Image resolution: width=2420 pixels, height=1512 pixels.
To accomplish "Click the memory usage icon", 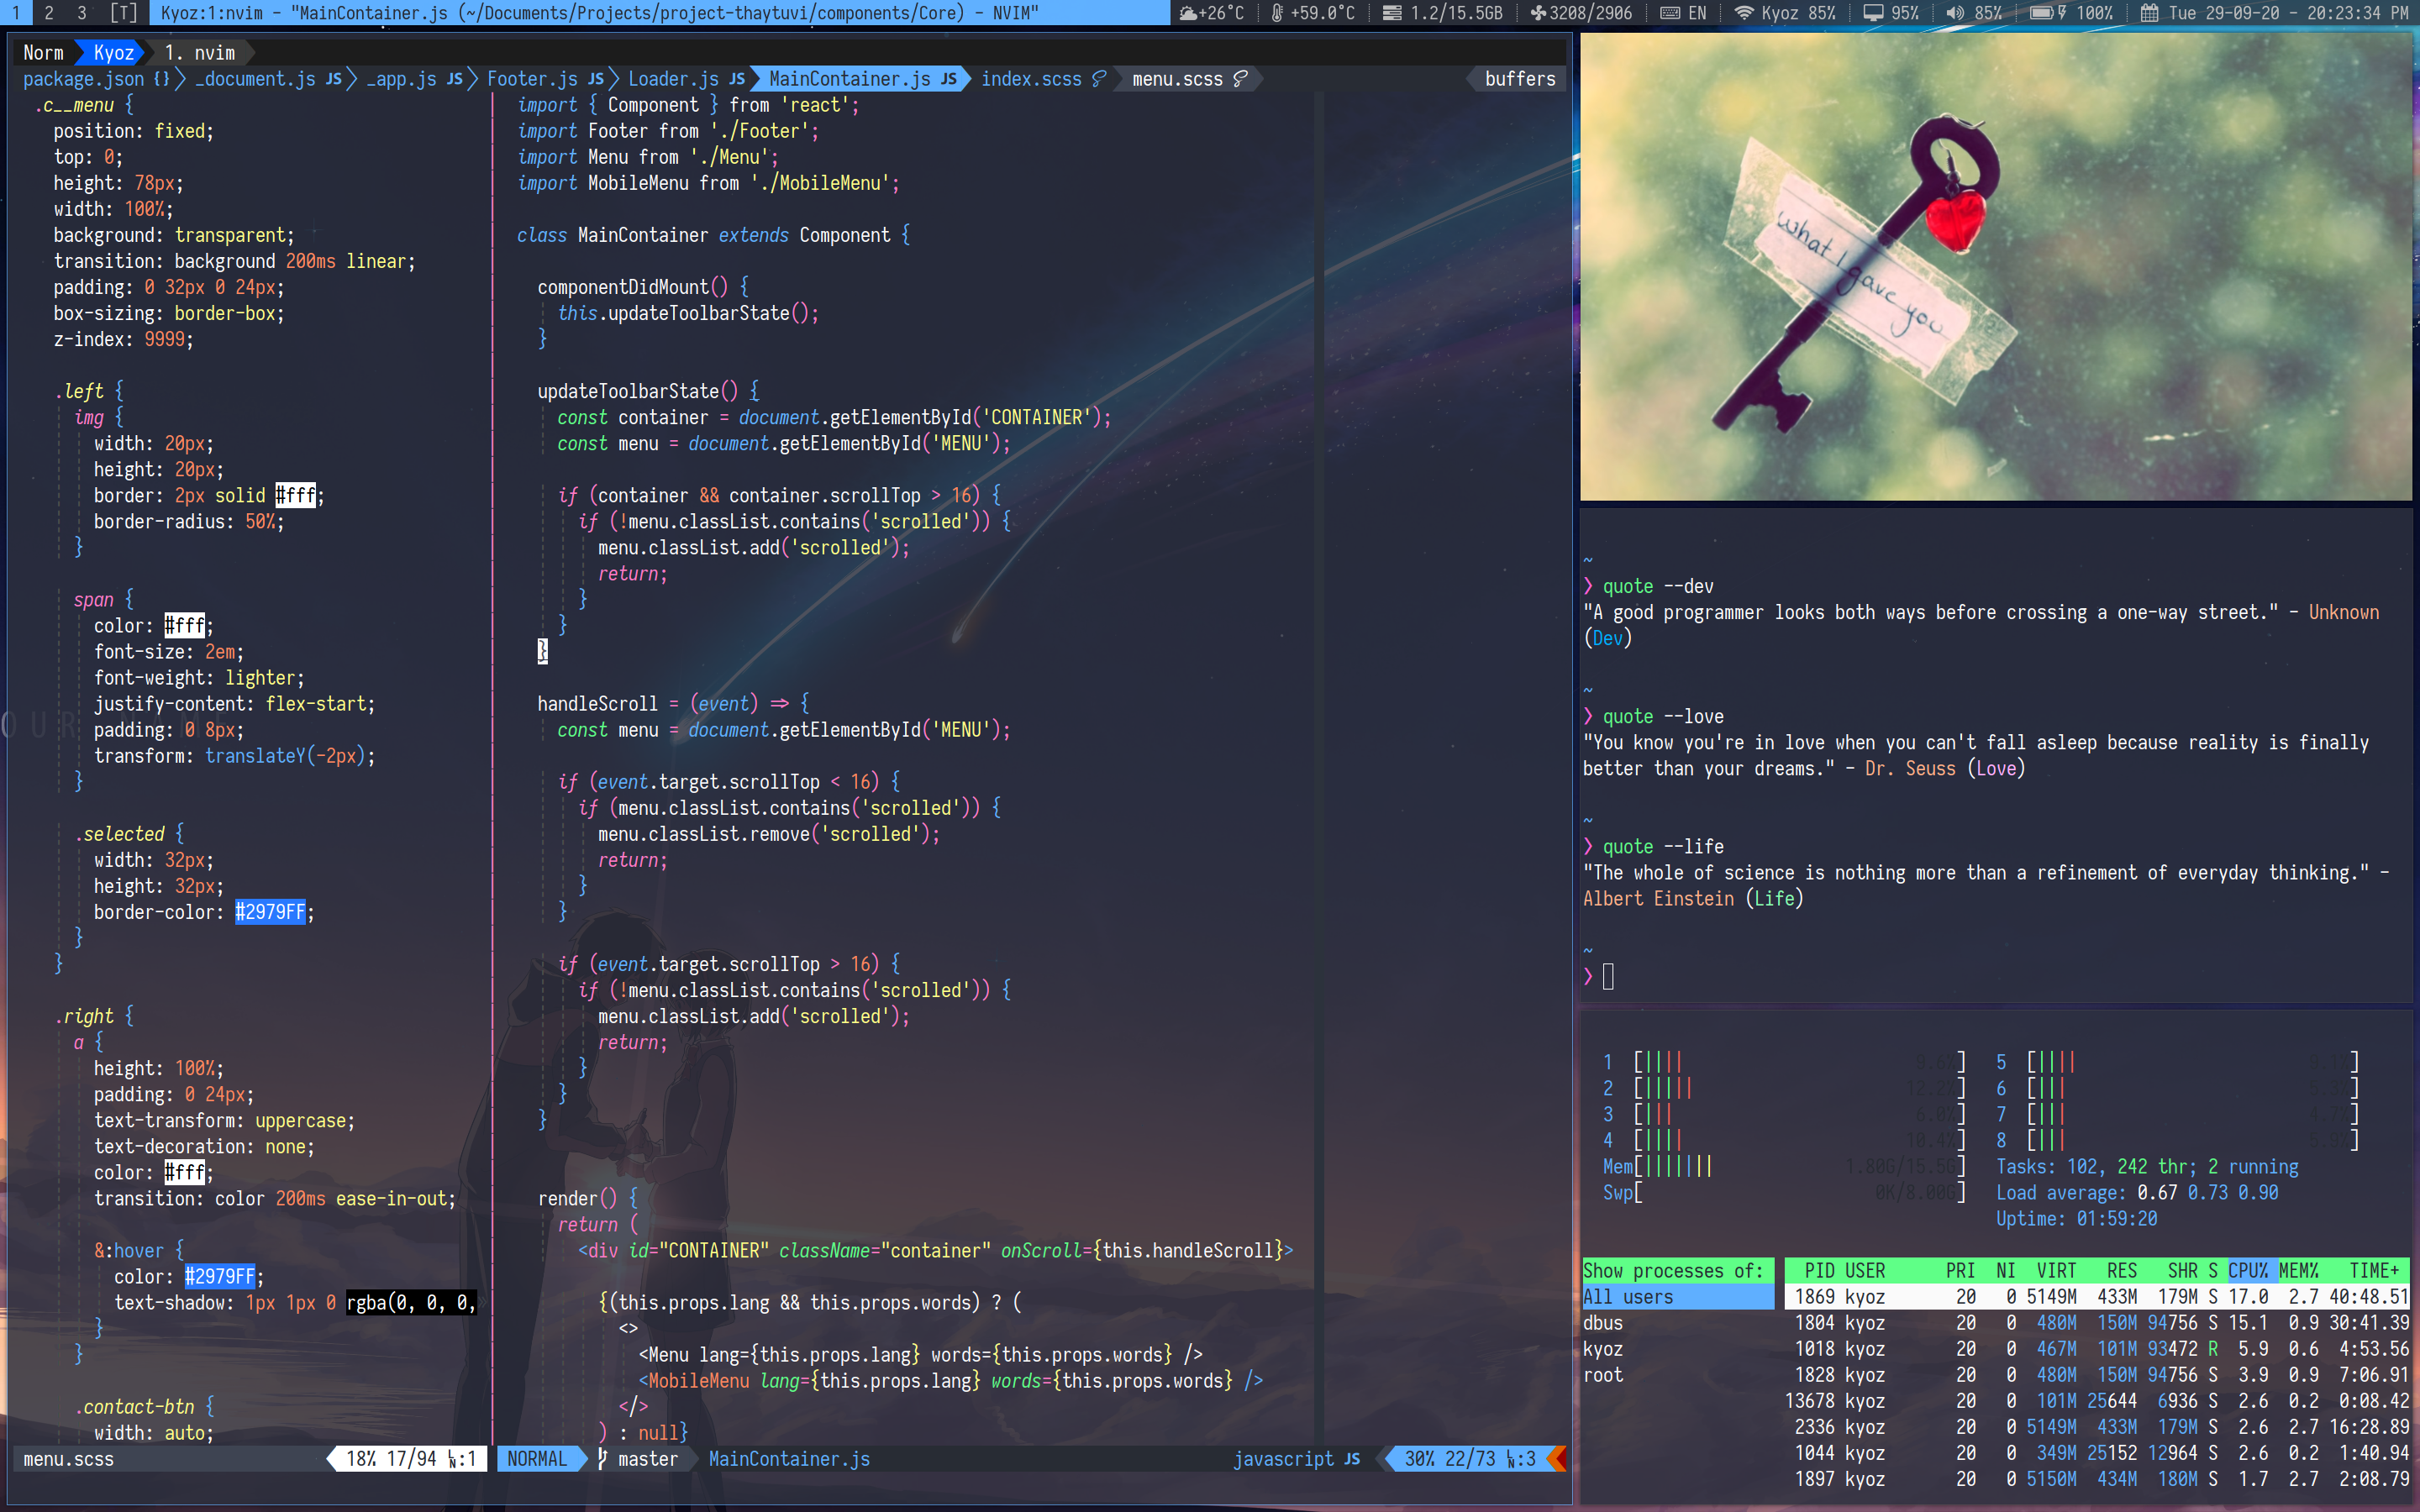I will [1392, 13].
